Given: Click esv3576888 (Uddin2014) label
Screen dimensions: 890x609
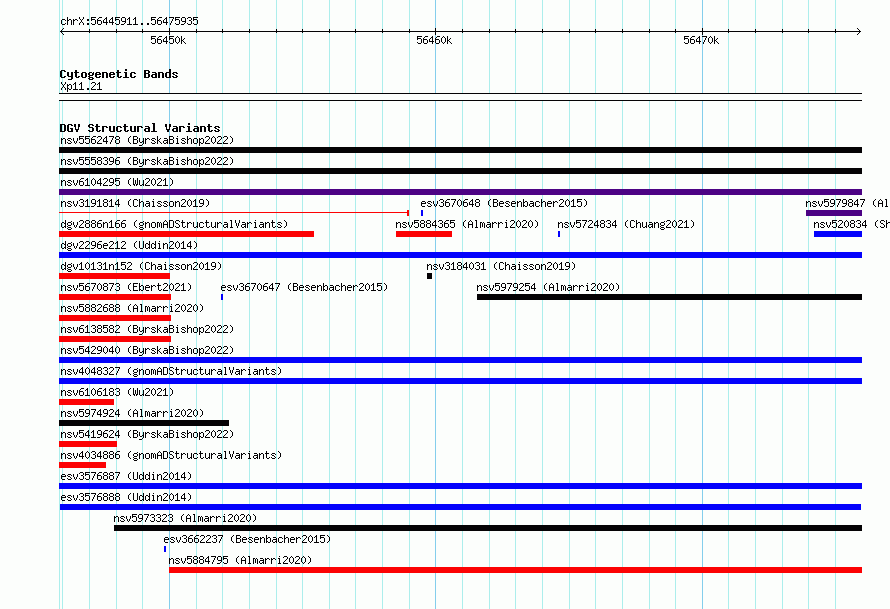Looking at the screenshot, I should pyautogui.click(x=126, y=497).
